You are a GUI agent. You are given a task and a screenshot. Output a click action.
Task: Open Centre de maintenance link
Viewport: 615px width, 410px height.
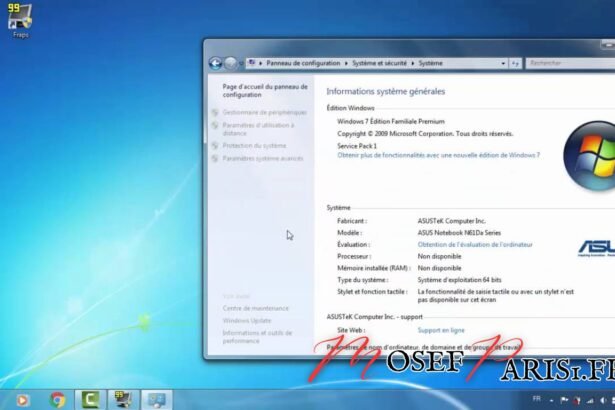click(255, 308)
